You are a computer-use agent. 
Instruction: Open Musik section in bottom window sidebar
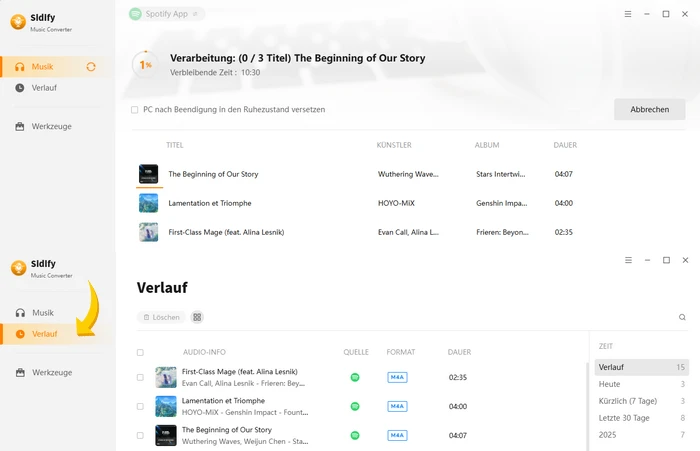point(43,313)
